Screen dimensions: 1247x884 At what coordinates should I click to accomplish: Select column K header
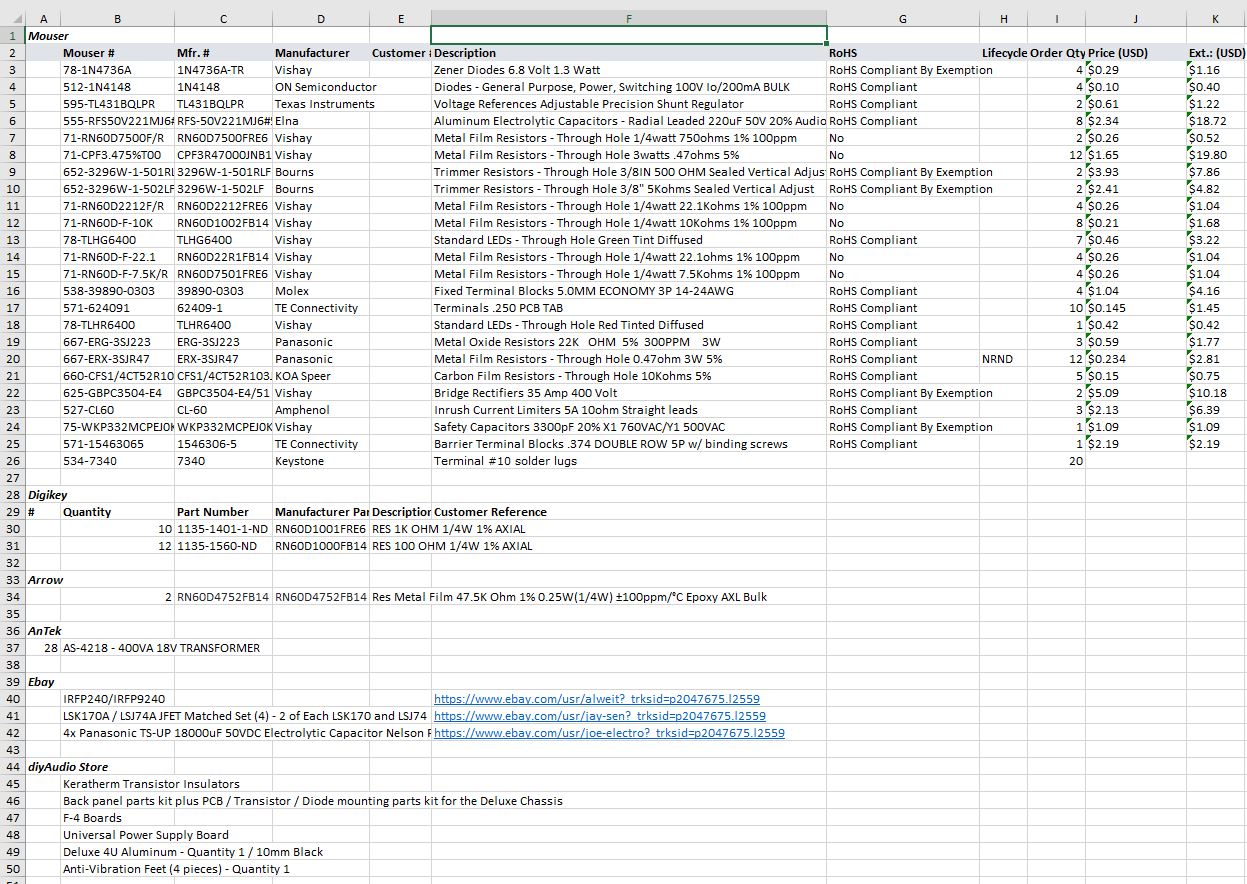pos(1216,18)
